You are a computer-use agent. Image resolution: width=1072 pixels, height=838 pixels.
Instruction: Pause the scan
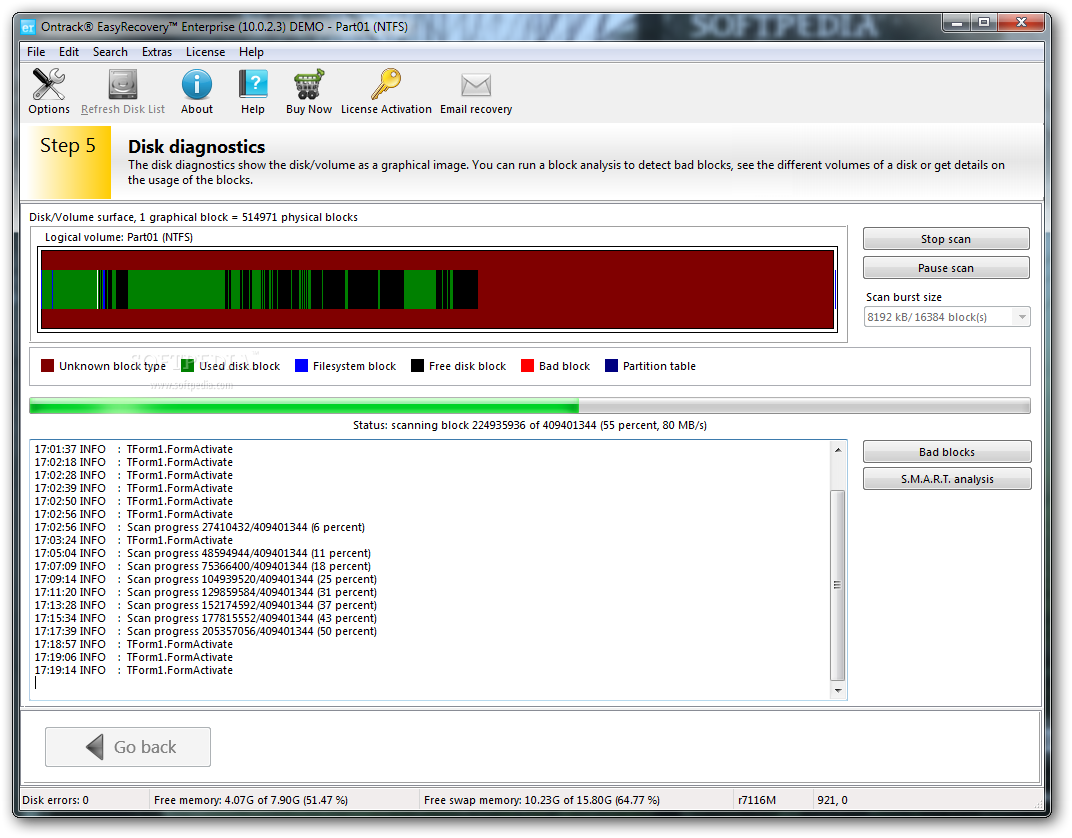pos(946,267)
